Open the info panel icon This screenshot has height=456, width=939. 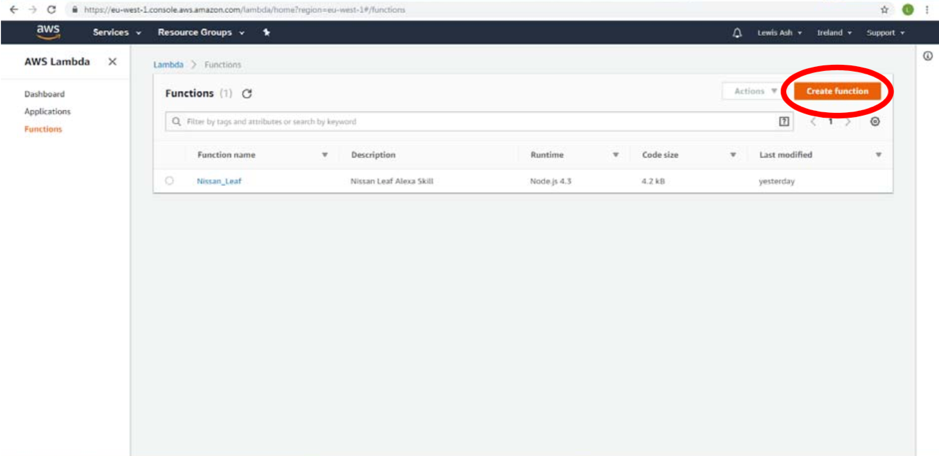point(928,56)
